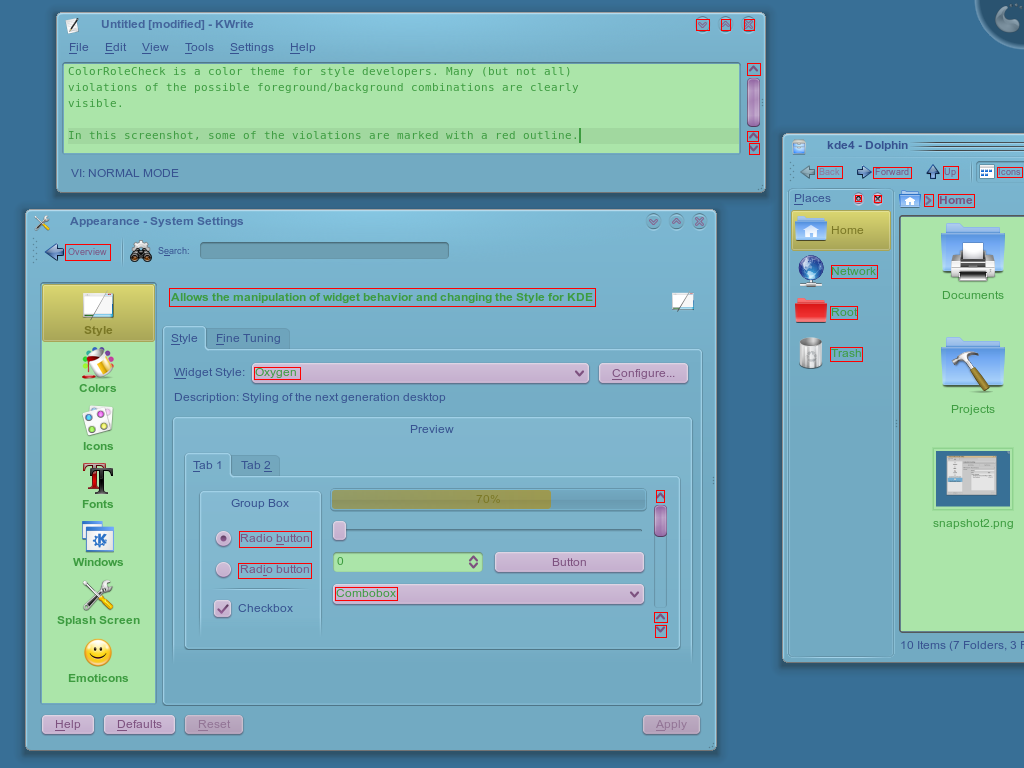Open the Icons settings category
This screenshot has width=1024, height=768.
pyautogui.click(x=98, y=421)
